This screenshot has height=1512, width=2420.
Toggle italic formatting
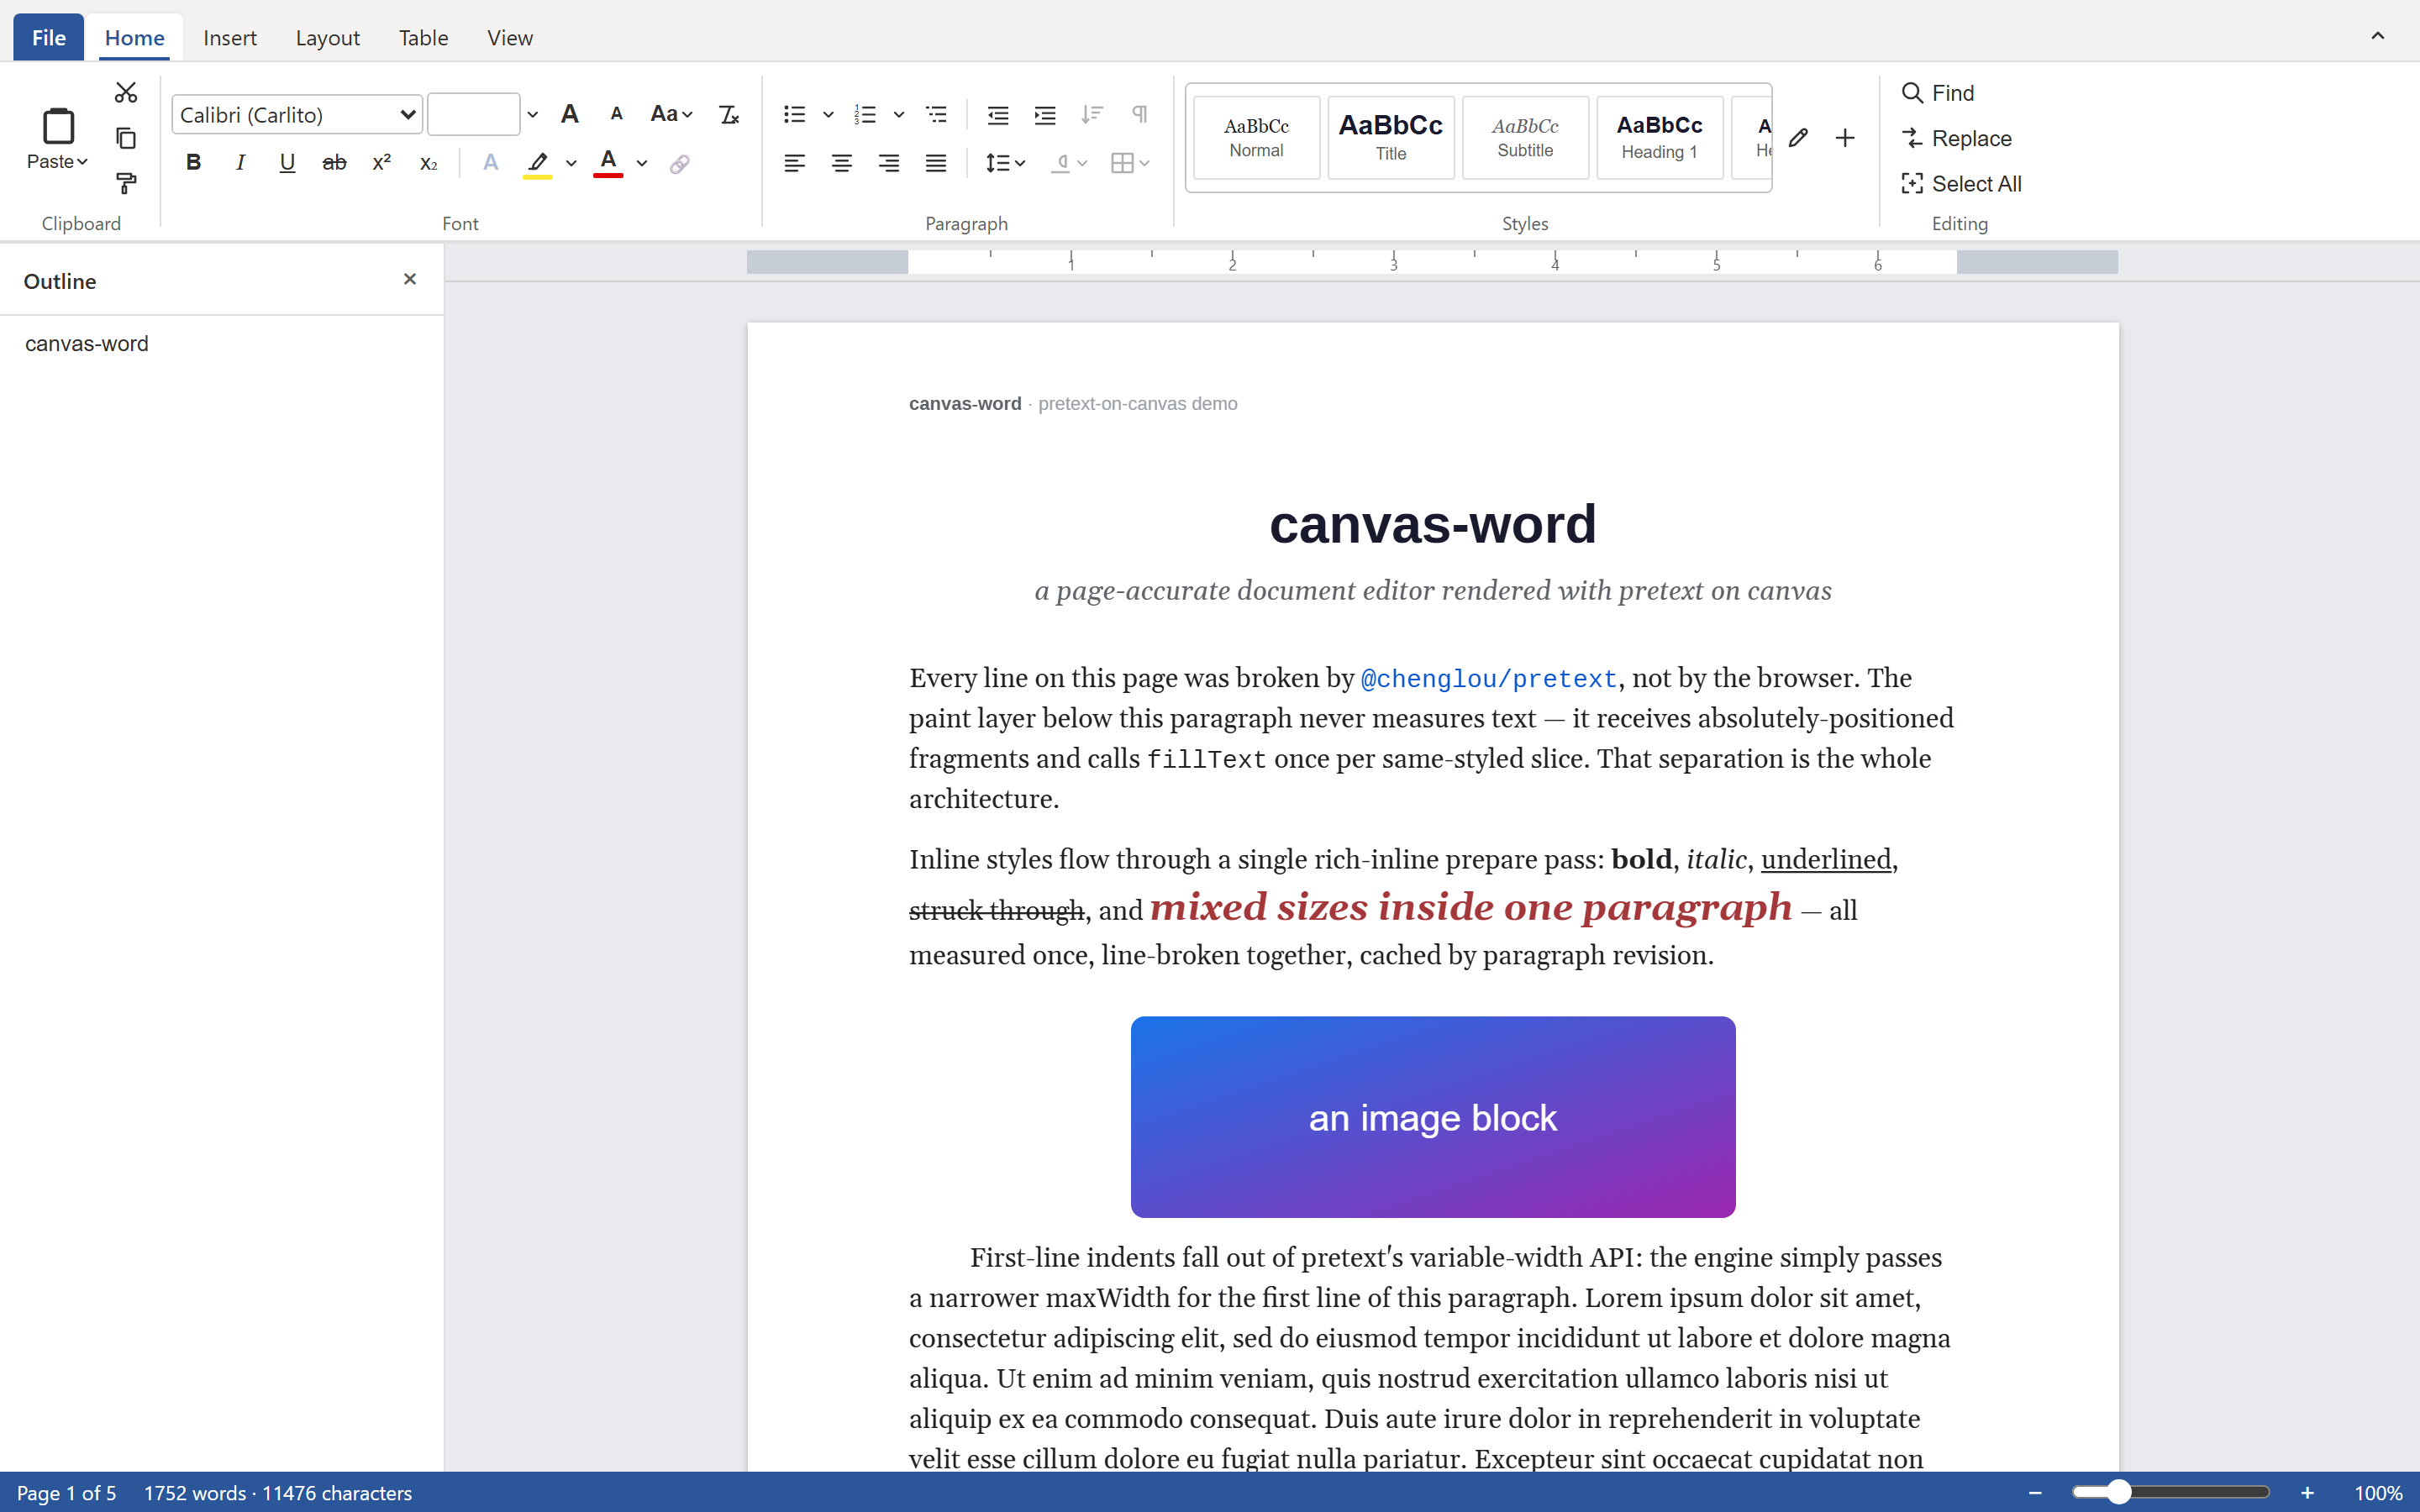coord(240,162)
